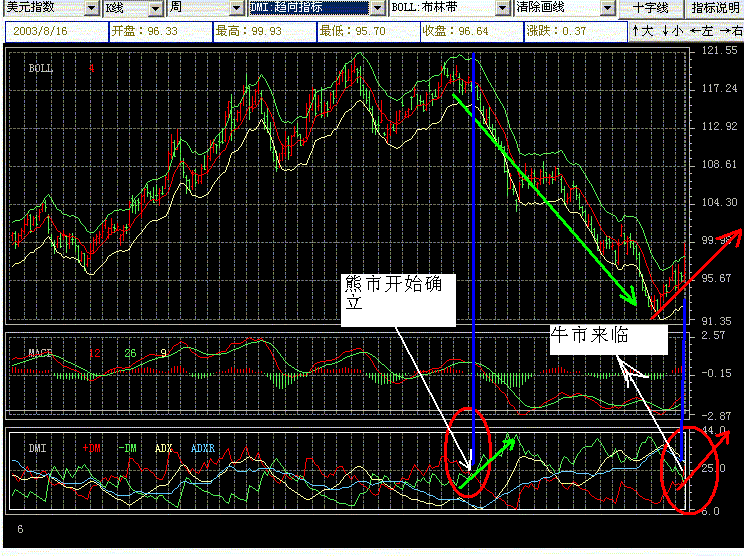Click the 十字线 crosshair button
This screenshot has height=556, width=744.
tap(651, 8)
